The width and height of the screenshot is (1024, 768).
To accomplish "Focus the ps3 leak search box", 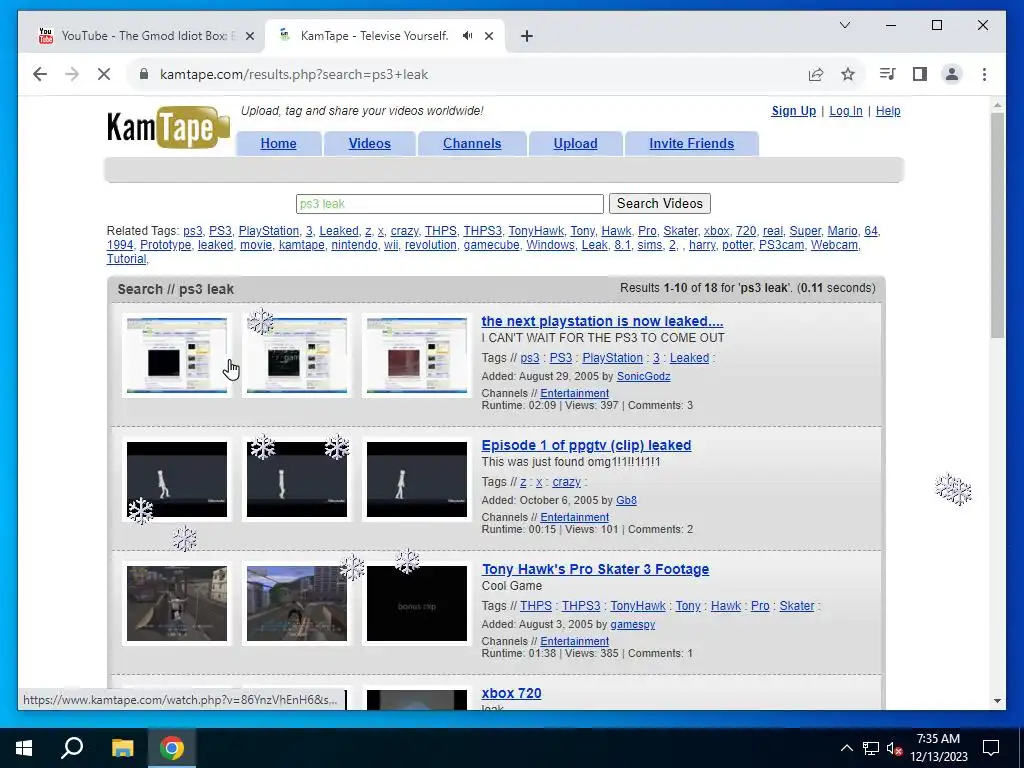I will [449, 204].
